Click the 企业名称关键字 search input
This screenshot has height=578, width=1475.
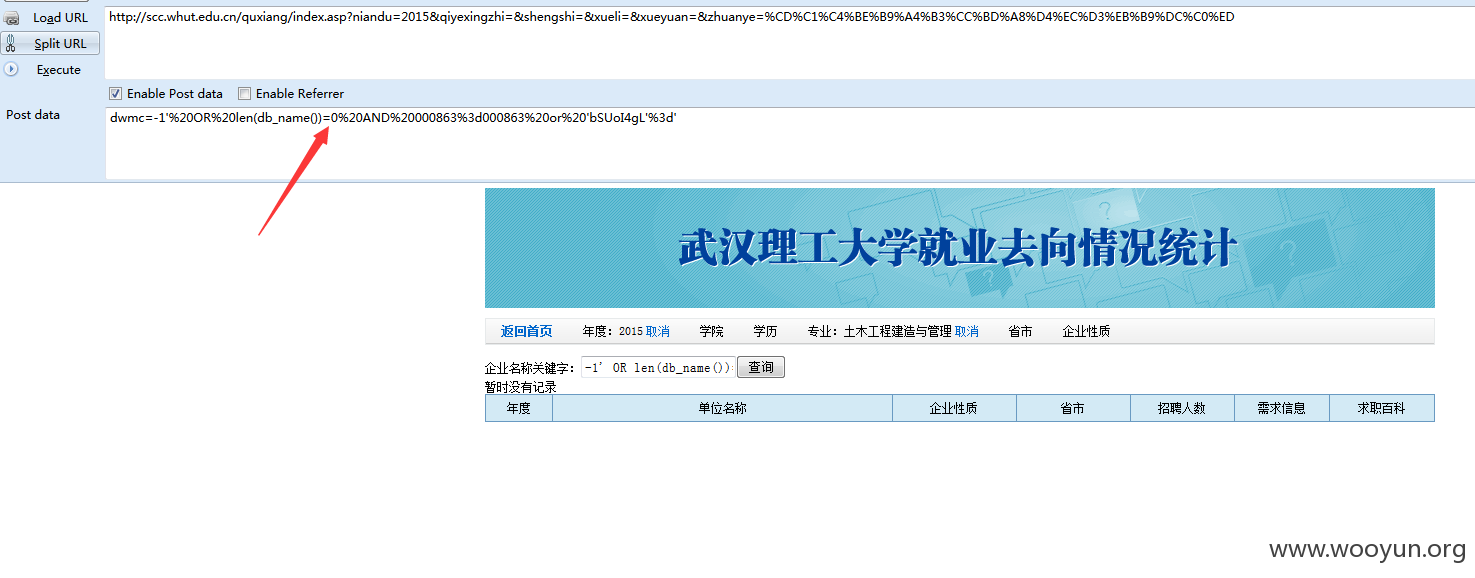coord(658,368)
